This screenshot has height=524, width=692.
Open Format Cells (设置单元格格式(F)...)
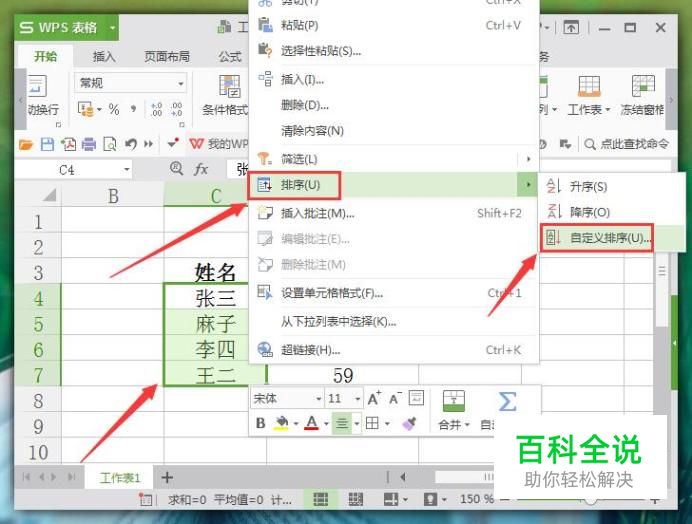[x=394, y=293]
